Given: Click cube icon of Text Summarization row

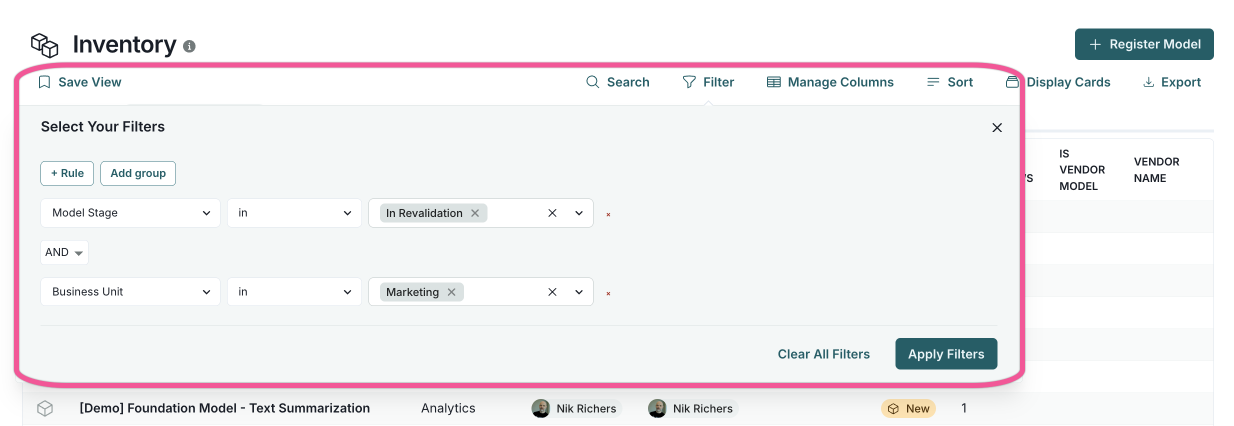Looking at the screenshot, I should [45, 408].
